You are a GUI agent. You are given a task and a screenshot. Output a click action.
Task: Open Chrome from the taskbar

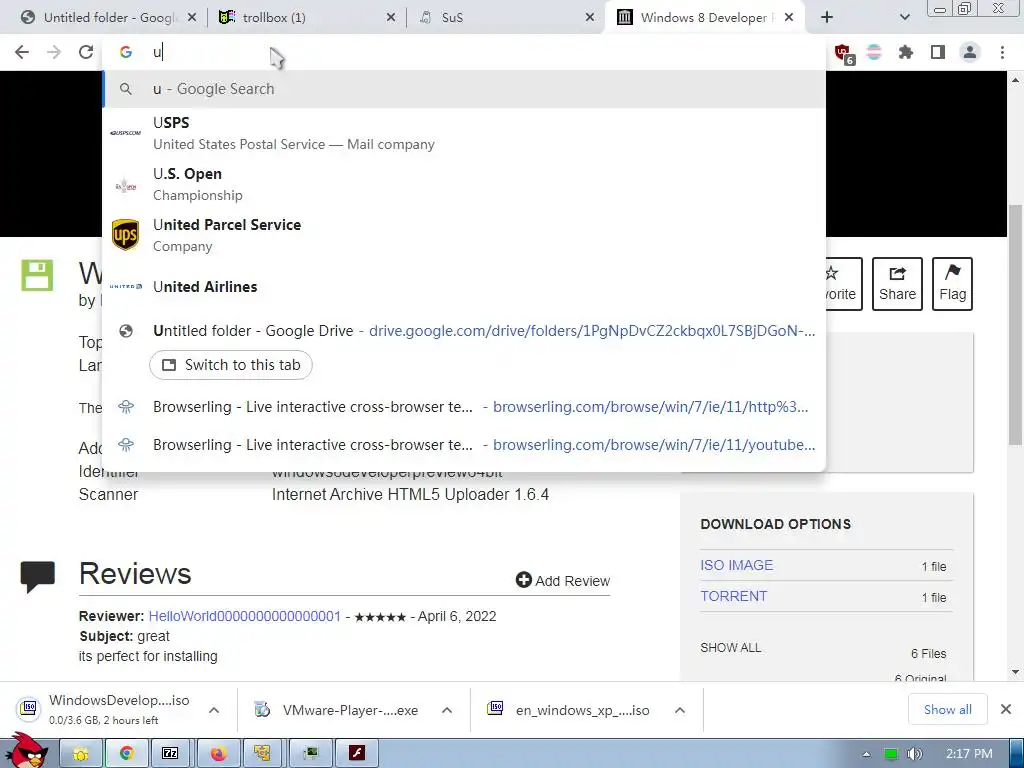tap(126, 753)
